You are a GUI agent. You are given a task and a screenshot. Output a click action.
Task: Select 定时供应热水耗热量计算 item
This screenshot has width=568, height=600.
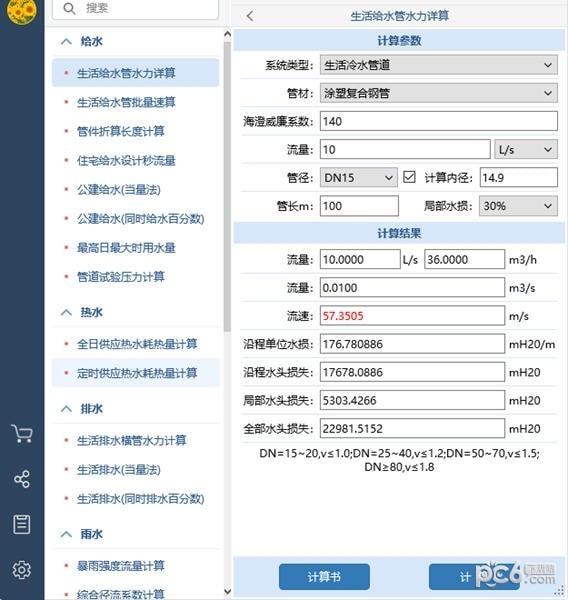(135, 373)
